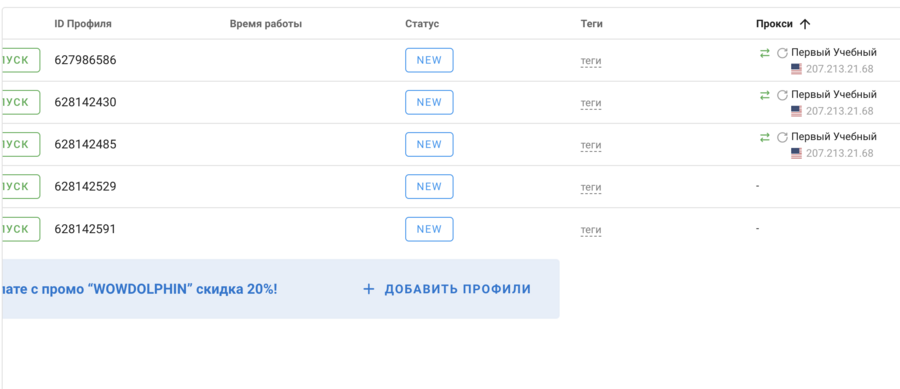Image resolution: width=900 pixels, height=389 pixels.
Task: Launch profile 628142485 with its ПУСК button
Action: tap(20, 145)
